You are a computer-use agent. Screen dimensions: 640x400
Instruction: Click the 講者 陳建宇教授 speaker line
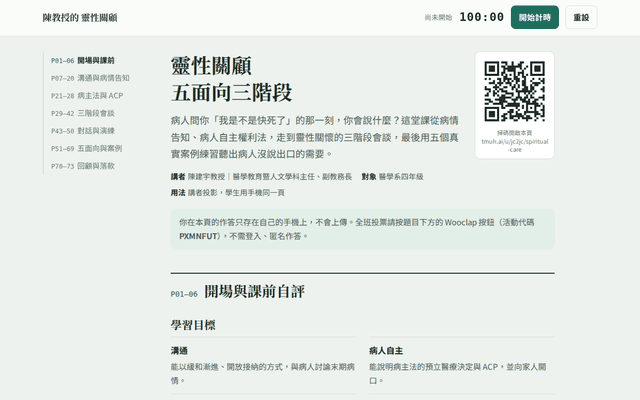click(261, 177)
